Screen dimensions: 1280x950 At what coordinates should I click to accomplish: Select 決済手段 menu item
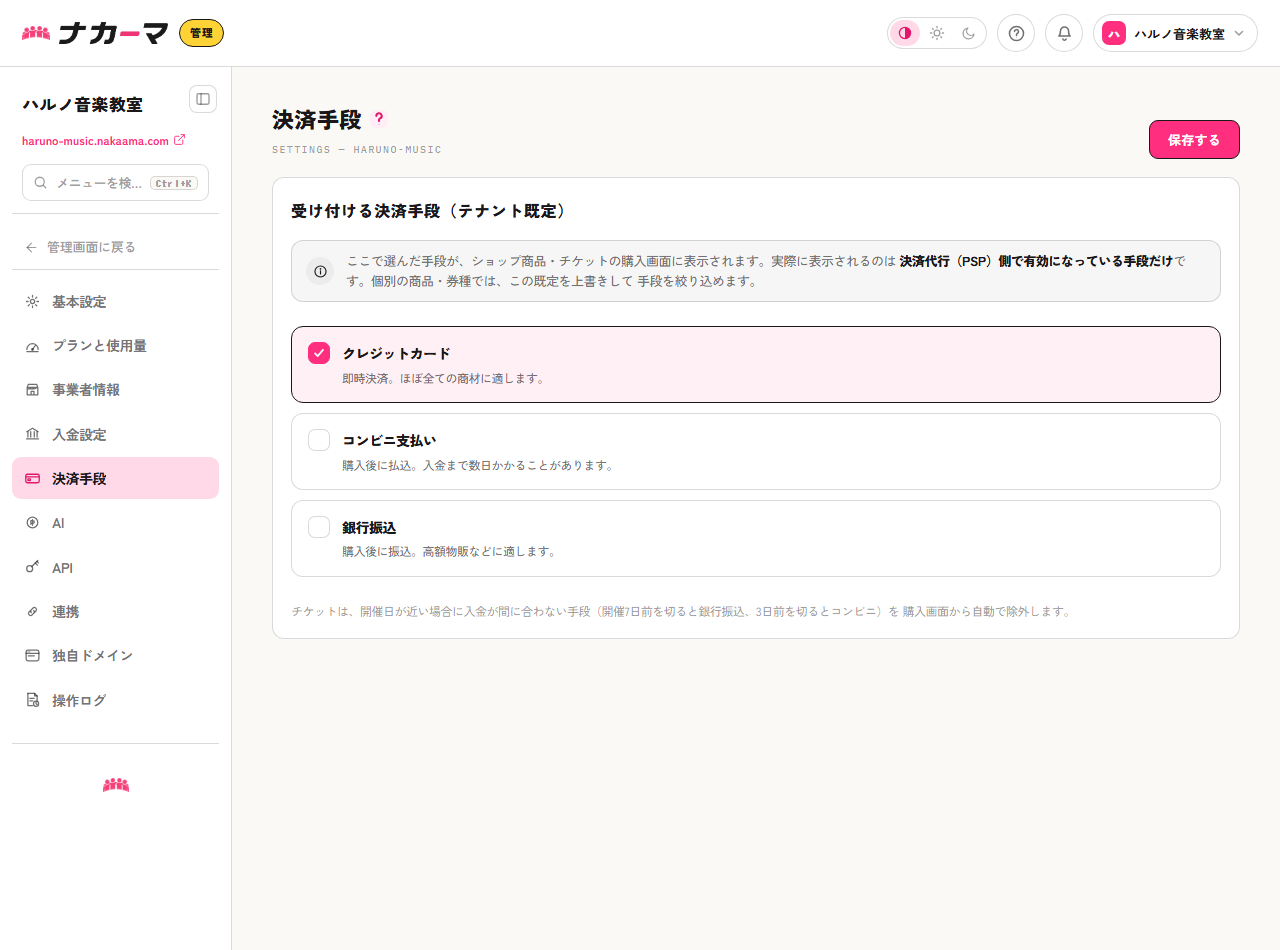click(115, 479)
